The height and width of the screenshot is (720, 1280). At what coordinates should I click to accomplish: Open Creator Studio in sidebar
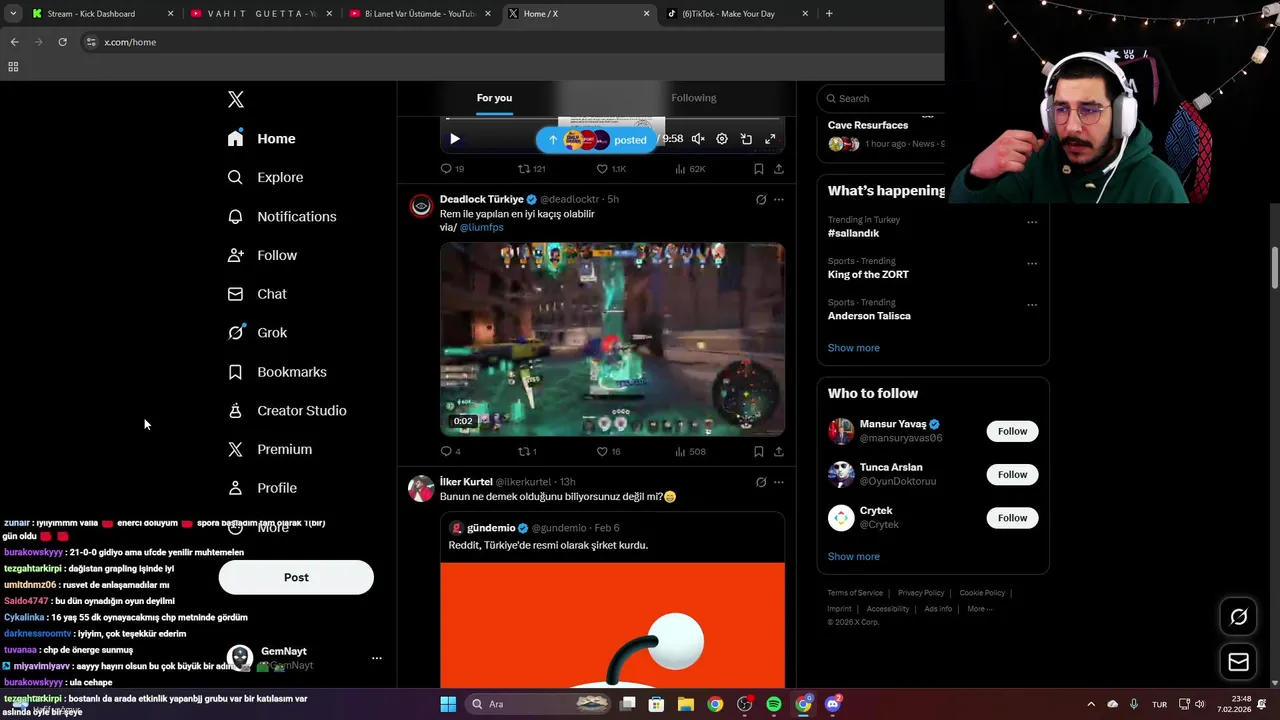(287, 410)
